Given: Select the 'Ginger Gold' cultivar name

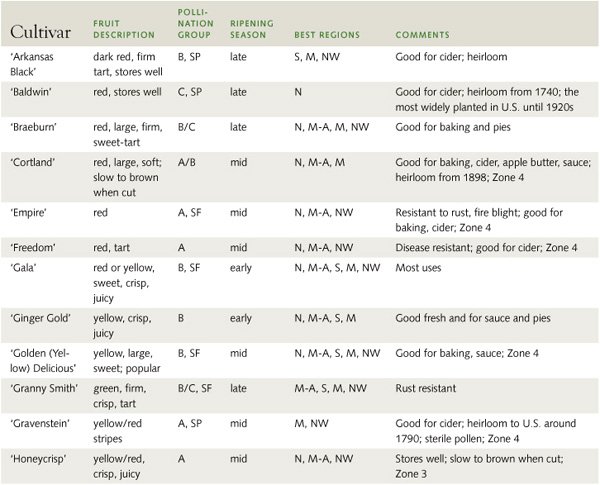Looking at the screenshot, I should tap(40, 318).
